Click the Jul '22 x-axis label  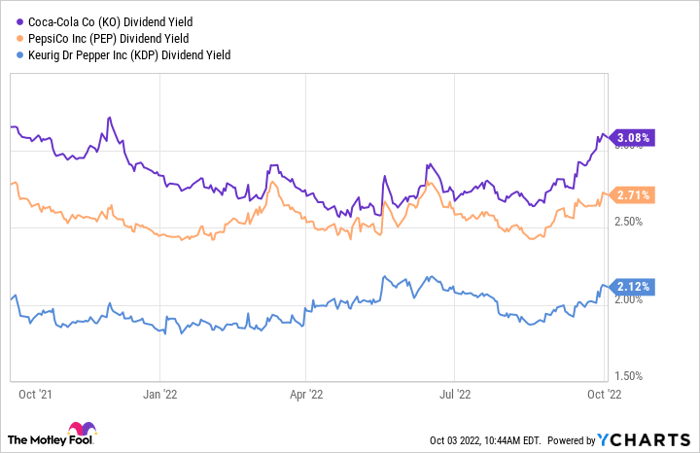(x=455, y=396)
